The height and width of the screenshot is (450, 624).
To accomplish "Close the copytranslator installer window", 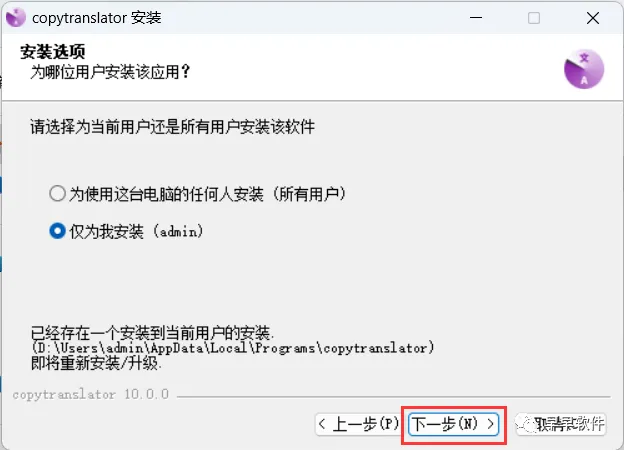I will tap(593, 18).
